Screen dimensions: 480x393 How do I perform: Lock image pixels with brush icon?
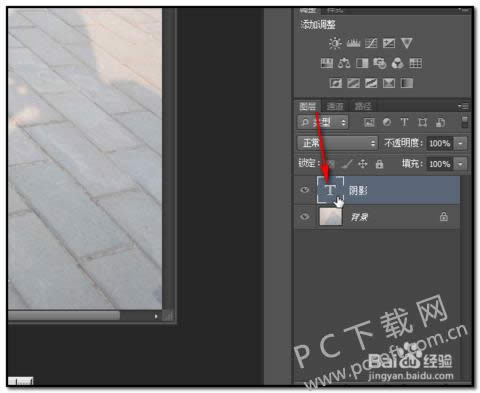coord(347,164)
